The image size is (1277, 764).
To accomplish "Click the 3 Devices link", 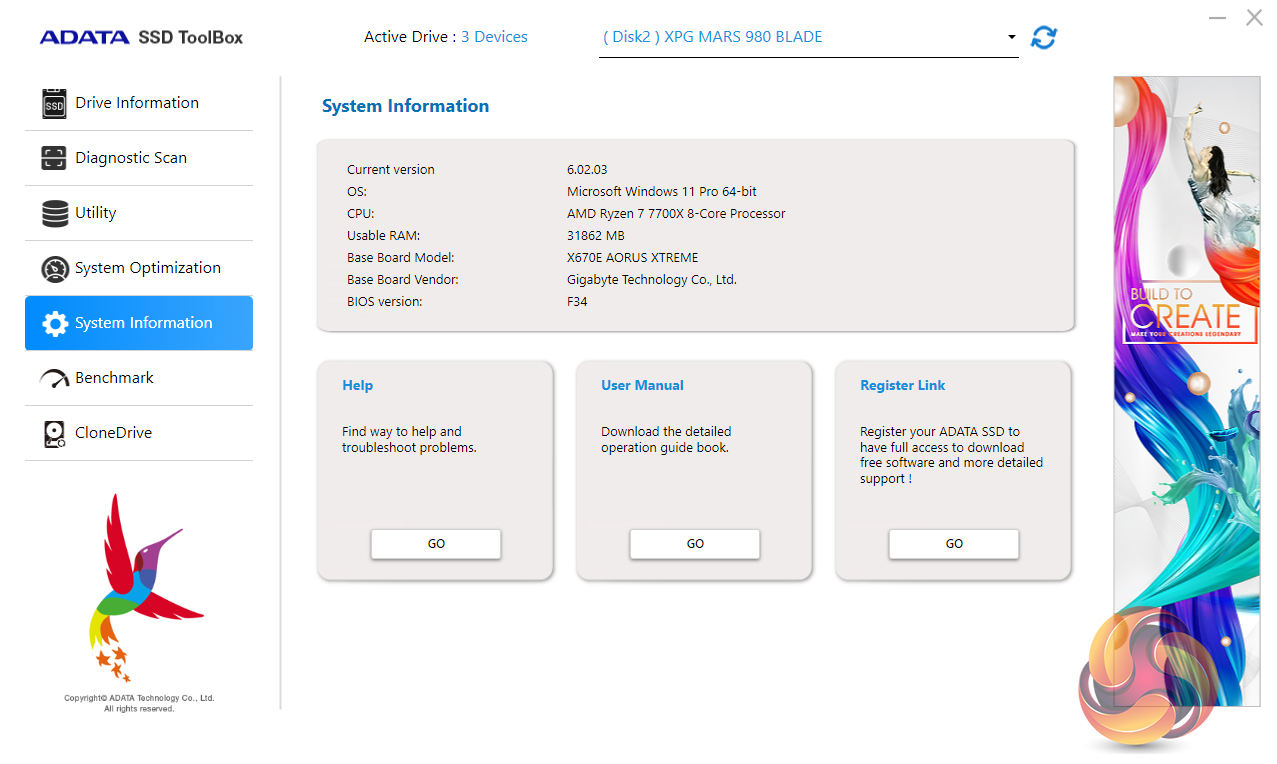I will 494,37.
